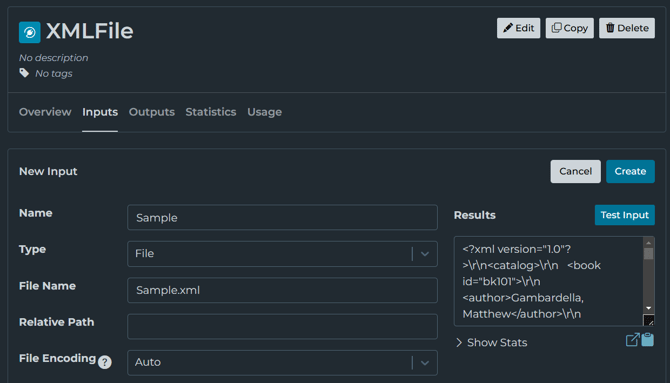Click the pencil Edit button
This screenshot has height=383, width=670.
[x=518, y=28]
